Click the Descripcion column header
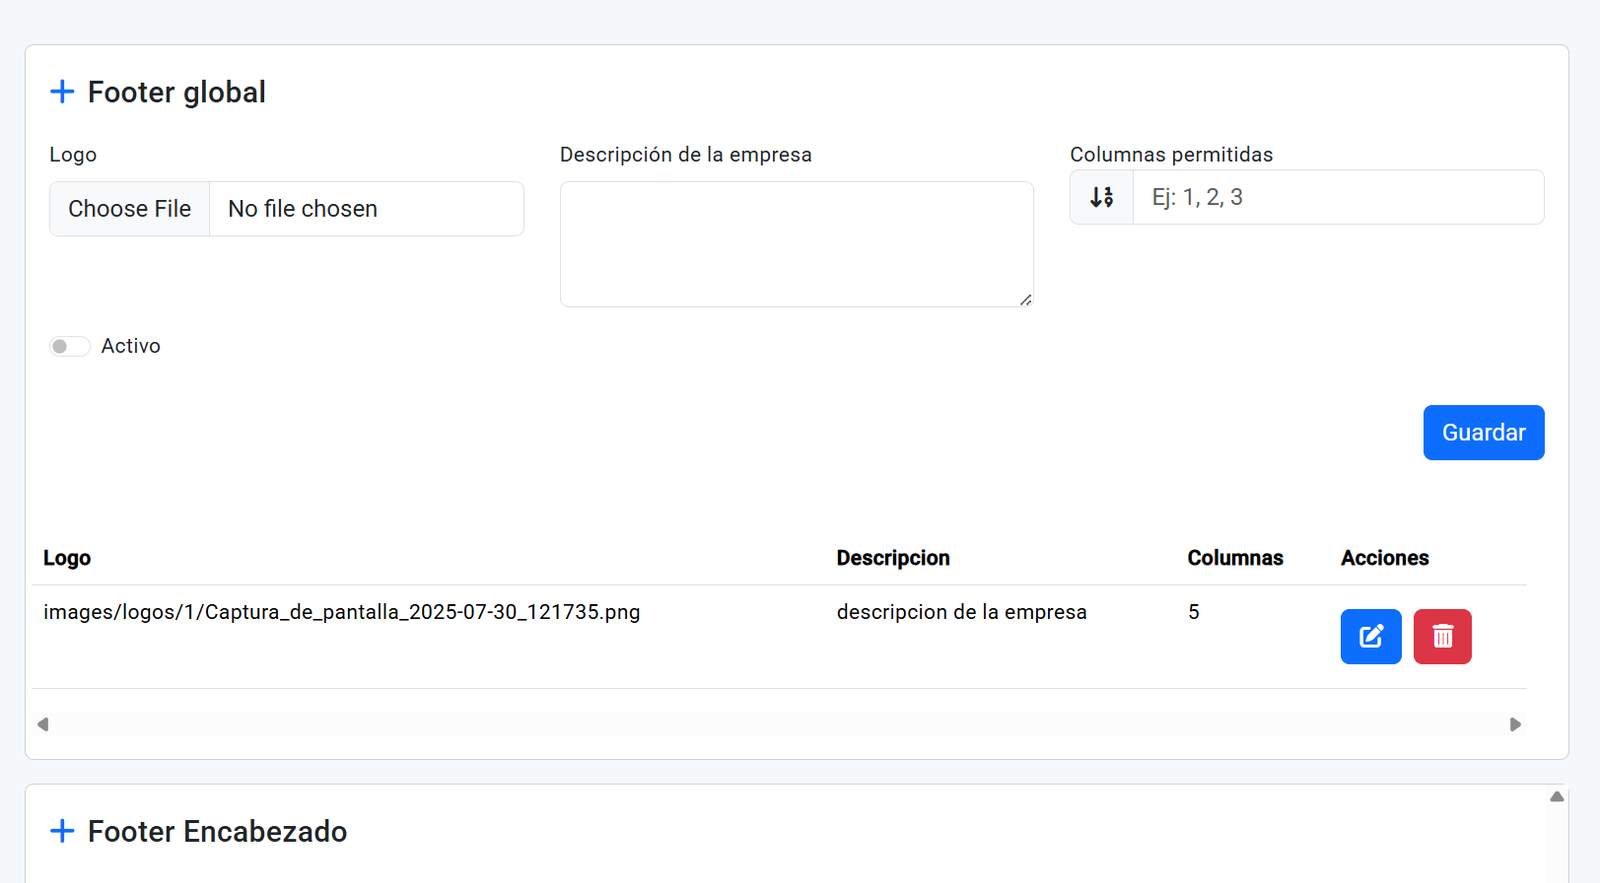This screenshot has width=1600, height=883. [x=893, y=558]
